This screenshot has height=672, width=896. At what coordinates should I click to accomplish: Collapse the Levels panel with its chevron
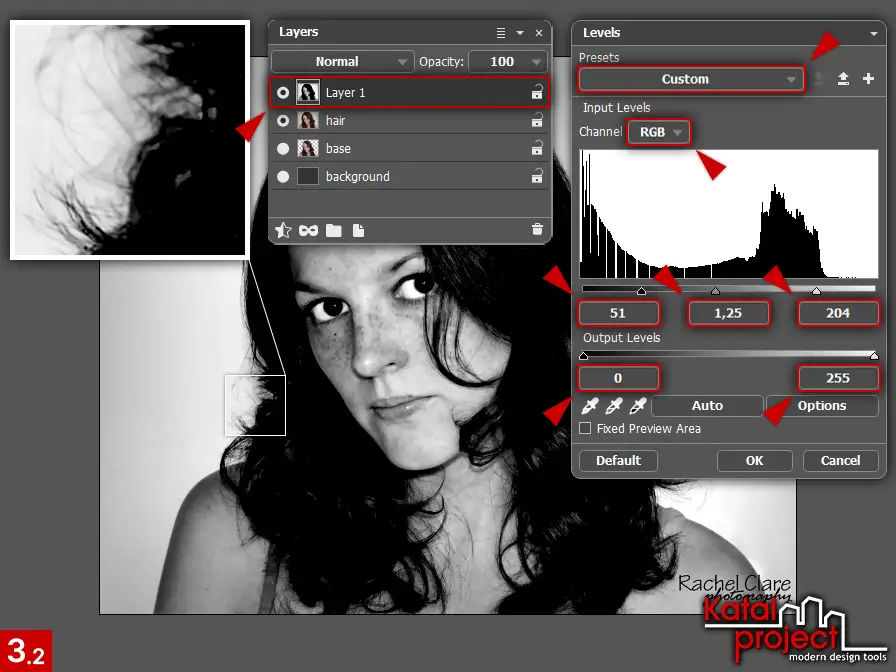point(873,33)
